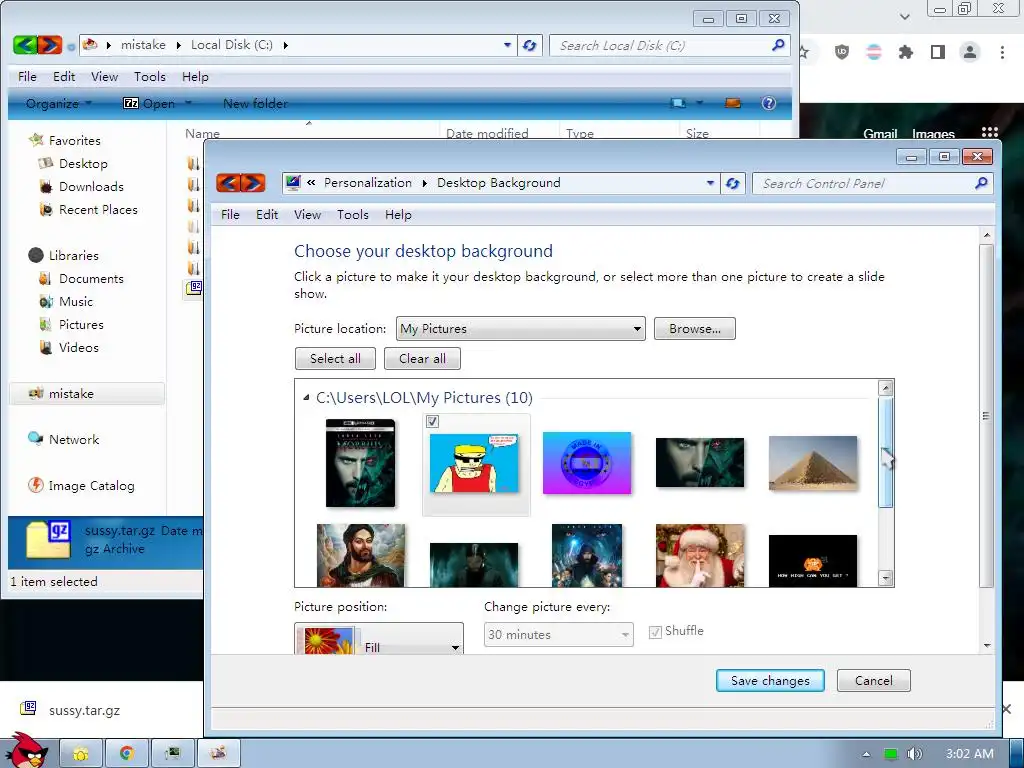Click the Clear all button
This screenshot has width=1024, height=768.
422,359
